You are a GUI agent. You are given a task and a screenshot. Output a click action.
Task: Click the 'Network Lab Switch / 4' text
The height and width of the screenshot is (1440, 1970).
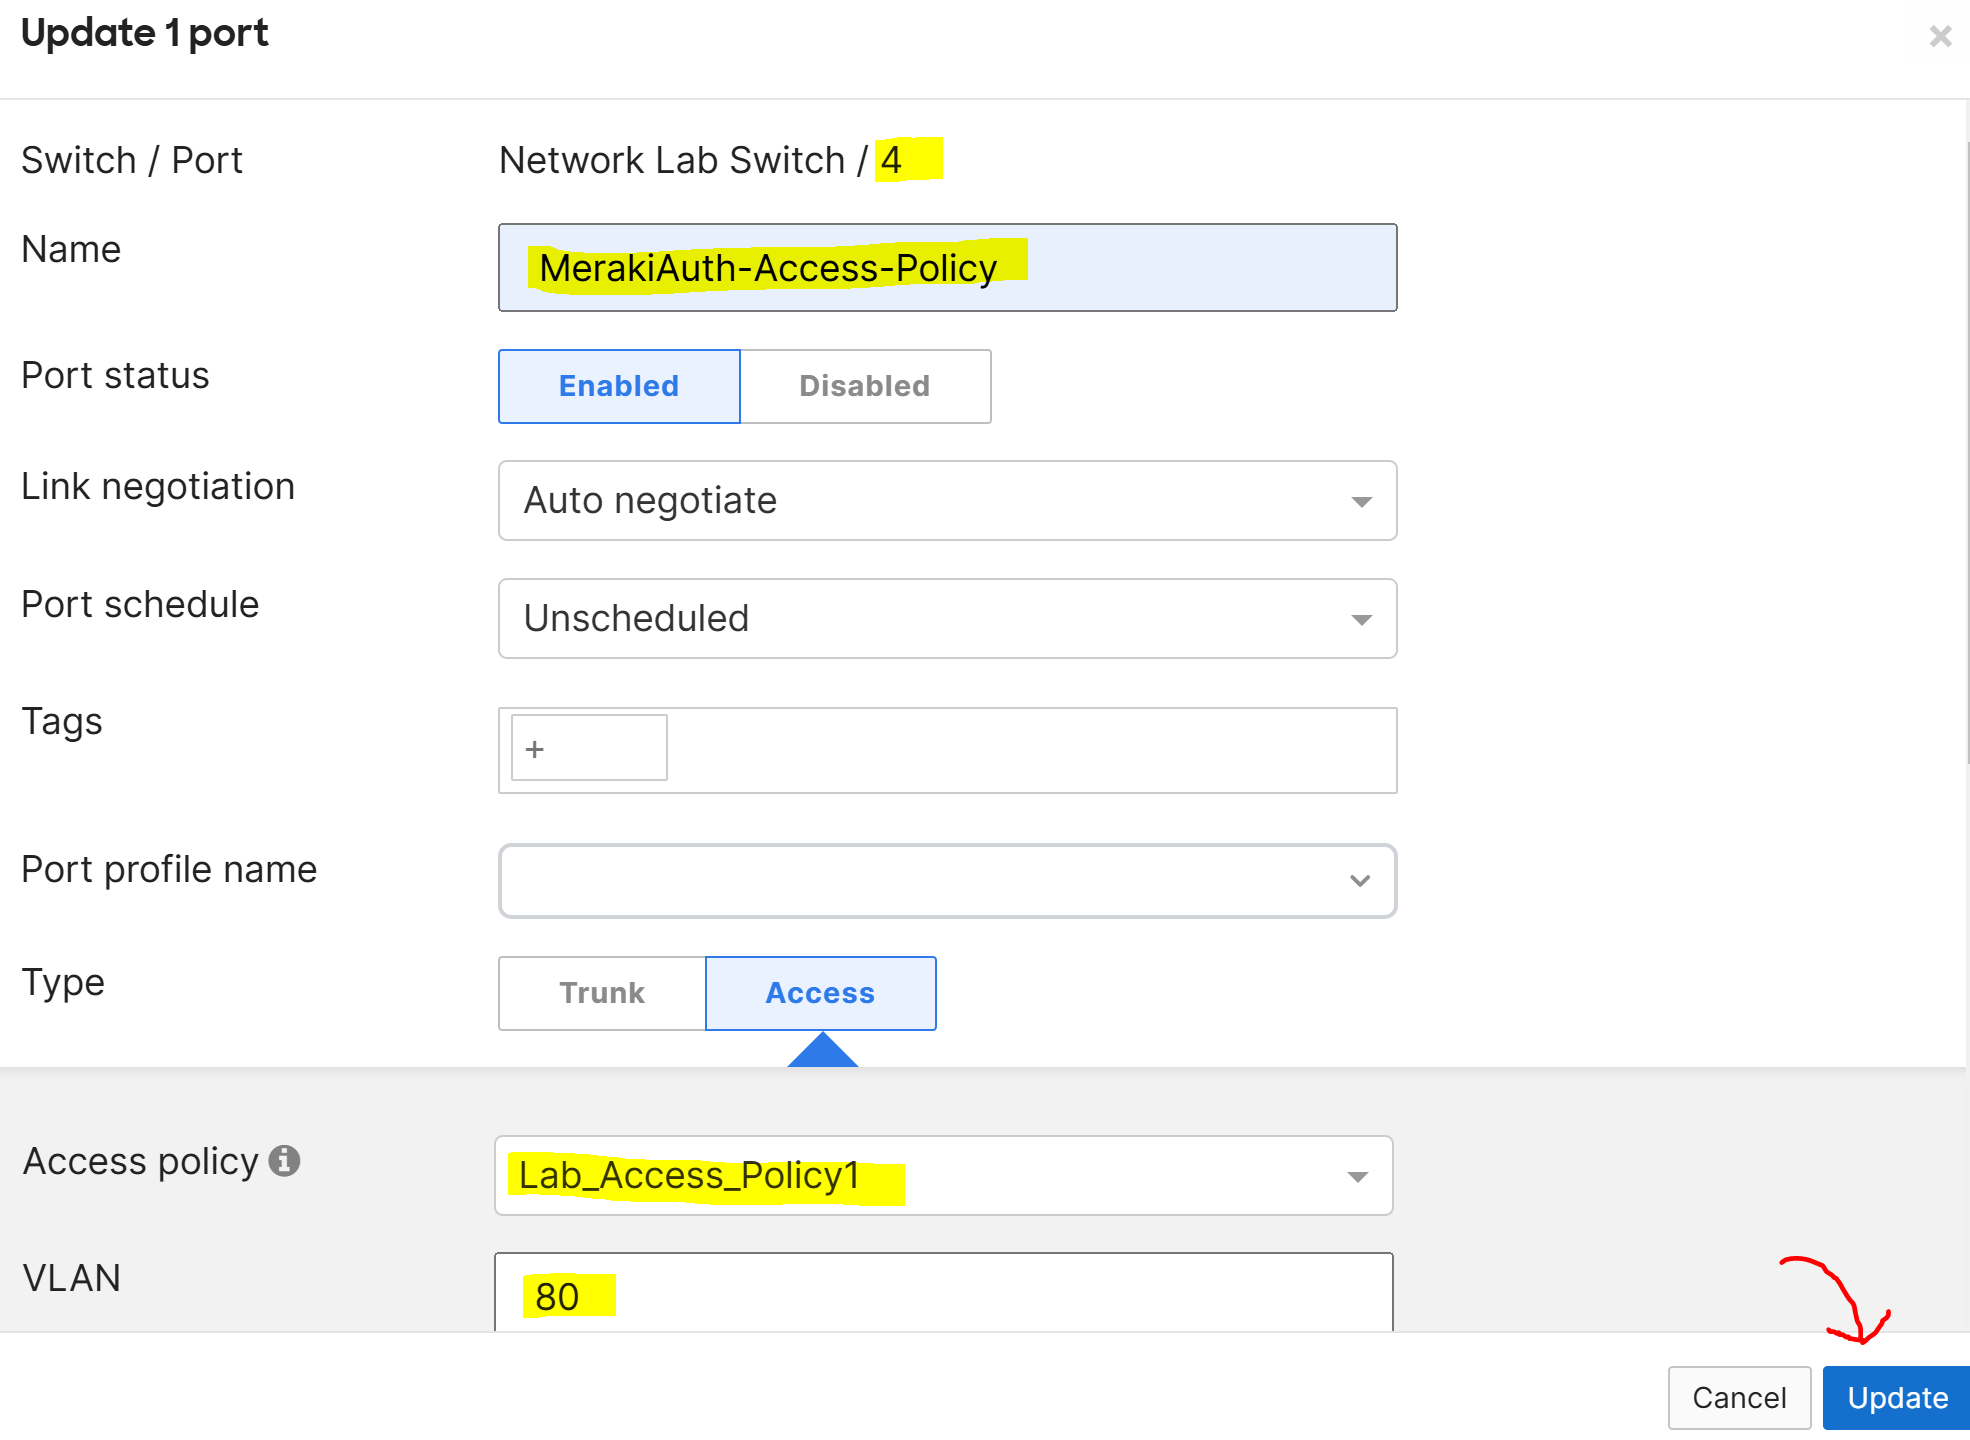[700, 160]
